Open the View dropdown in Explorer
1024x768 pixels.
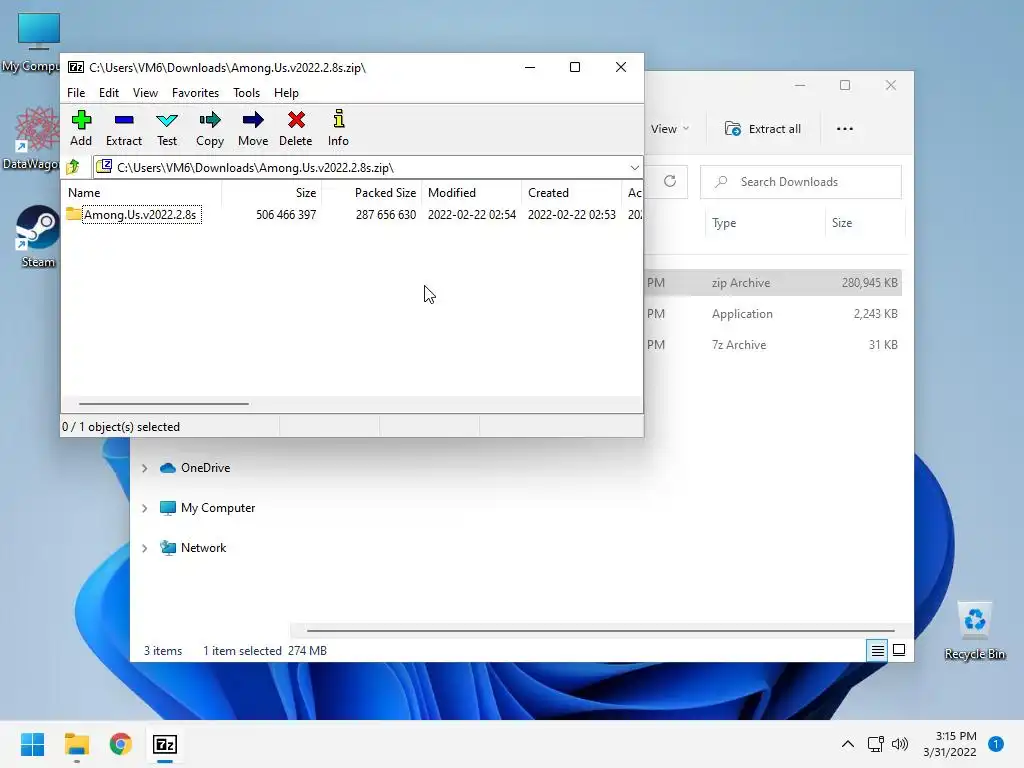pos(669,129)
